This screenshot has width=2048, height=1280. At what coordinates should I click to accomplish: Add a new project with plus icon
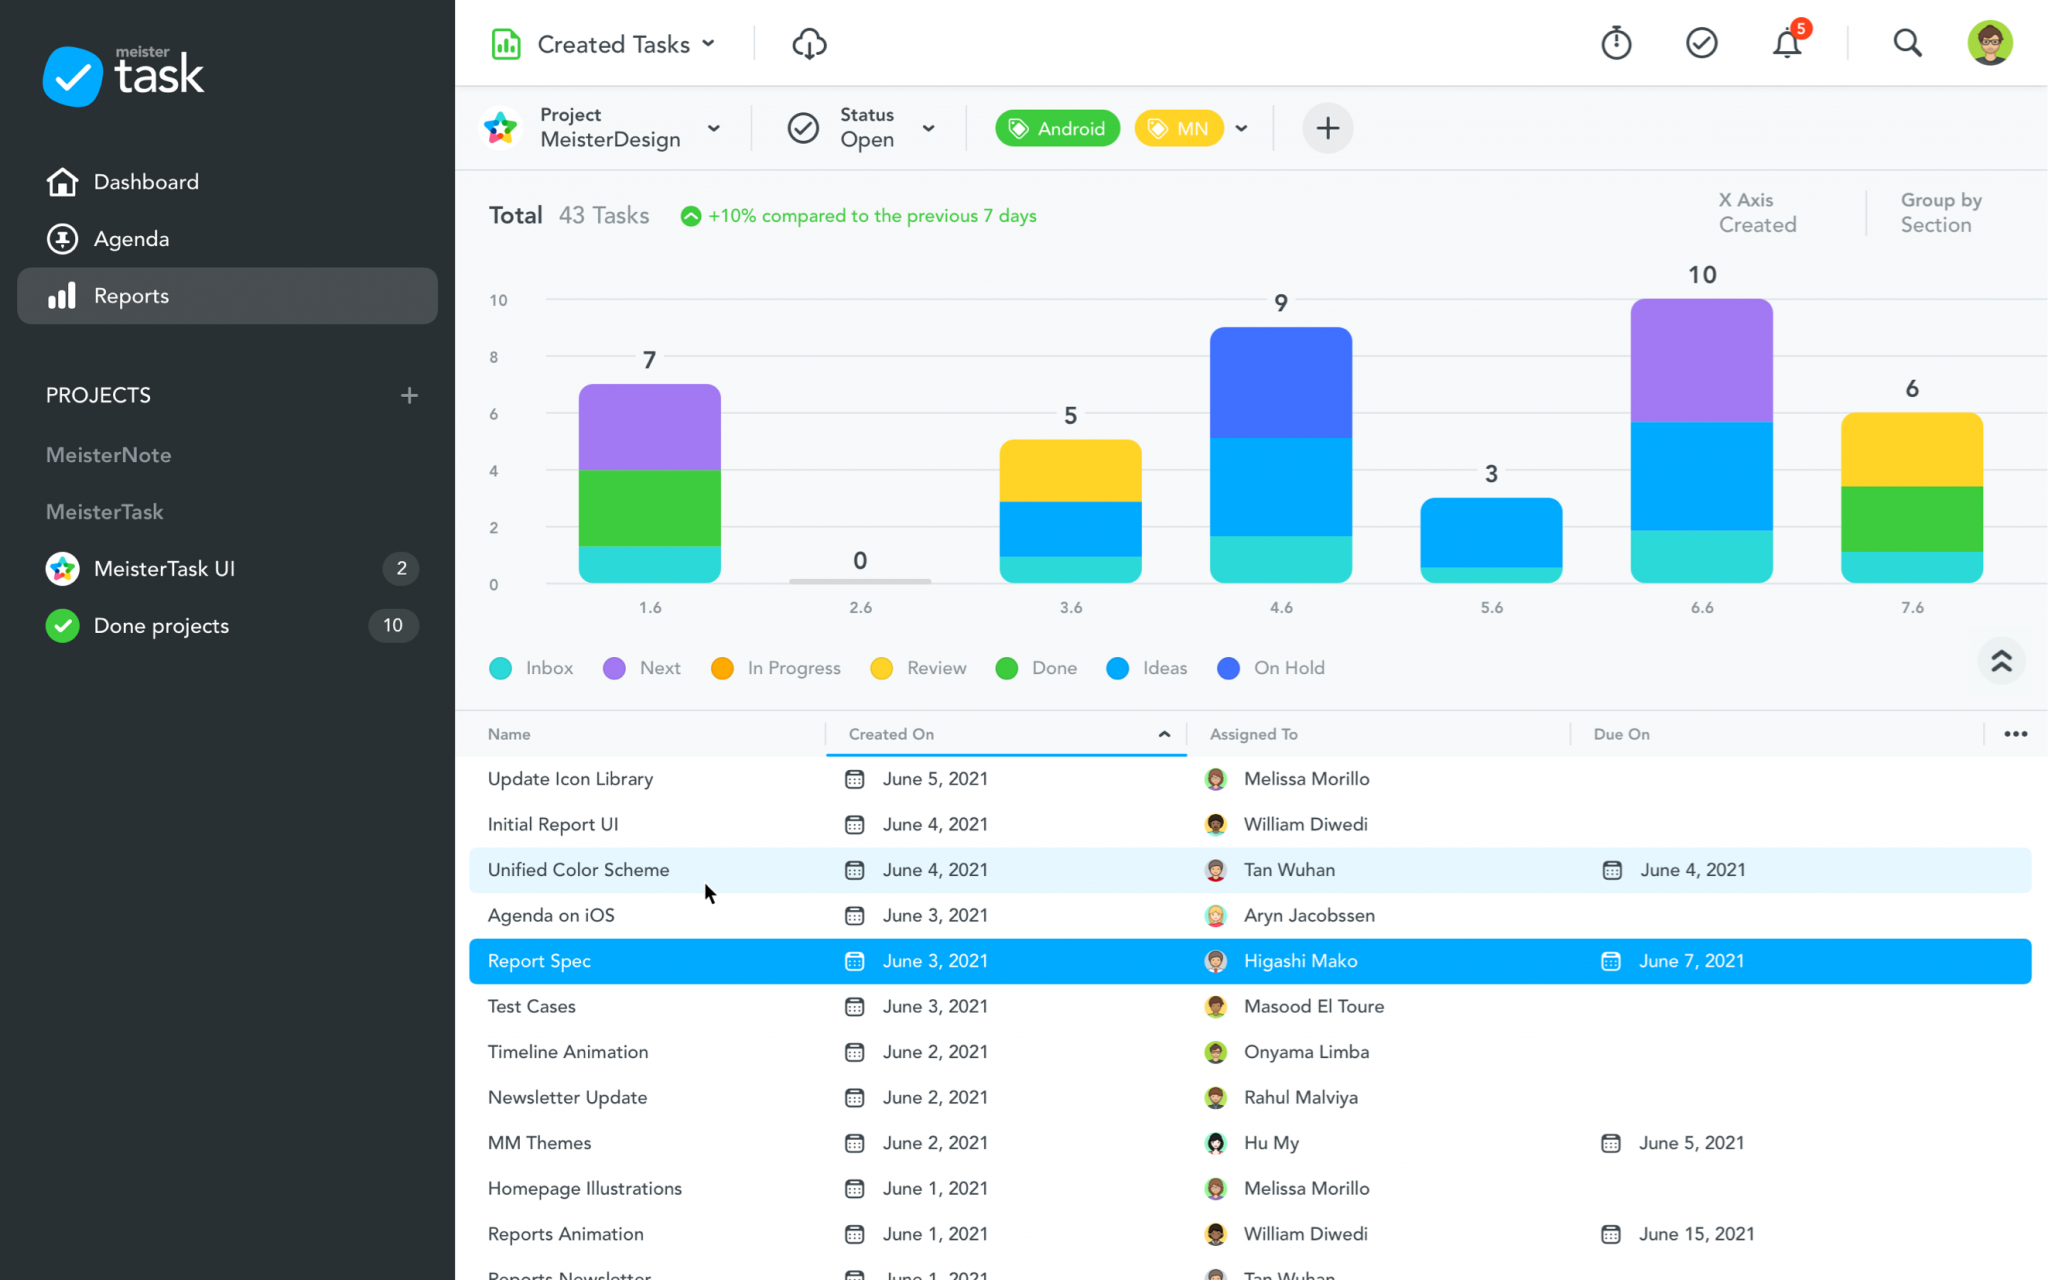(x=409, y=395)
